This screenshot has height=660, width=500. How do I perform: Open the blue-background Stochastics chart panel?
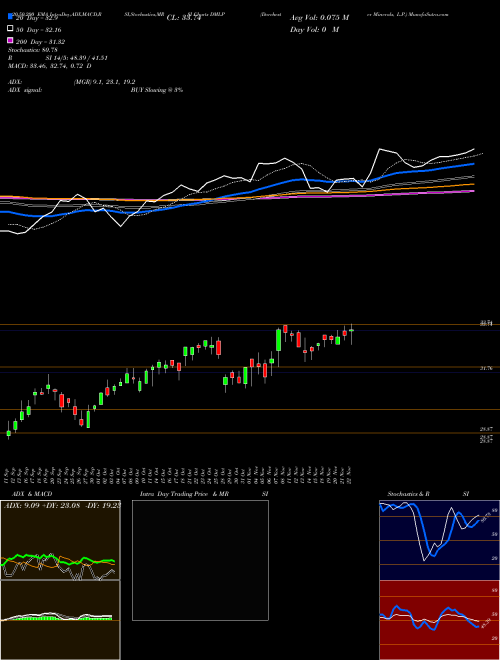(439, 540)
